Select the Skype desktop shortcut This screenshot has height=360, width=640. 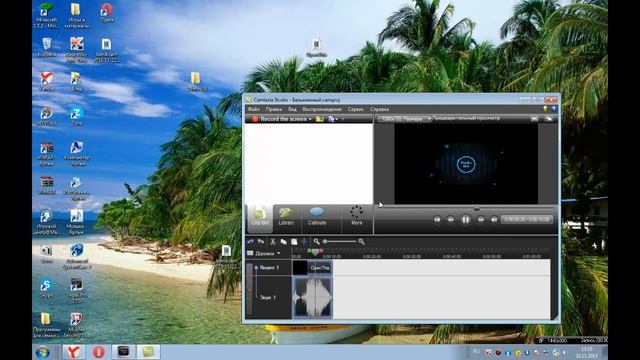46,288
